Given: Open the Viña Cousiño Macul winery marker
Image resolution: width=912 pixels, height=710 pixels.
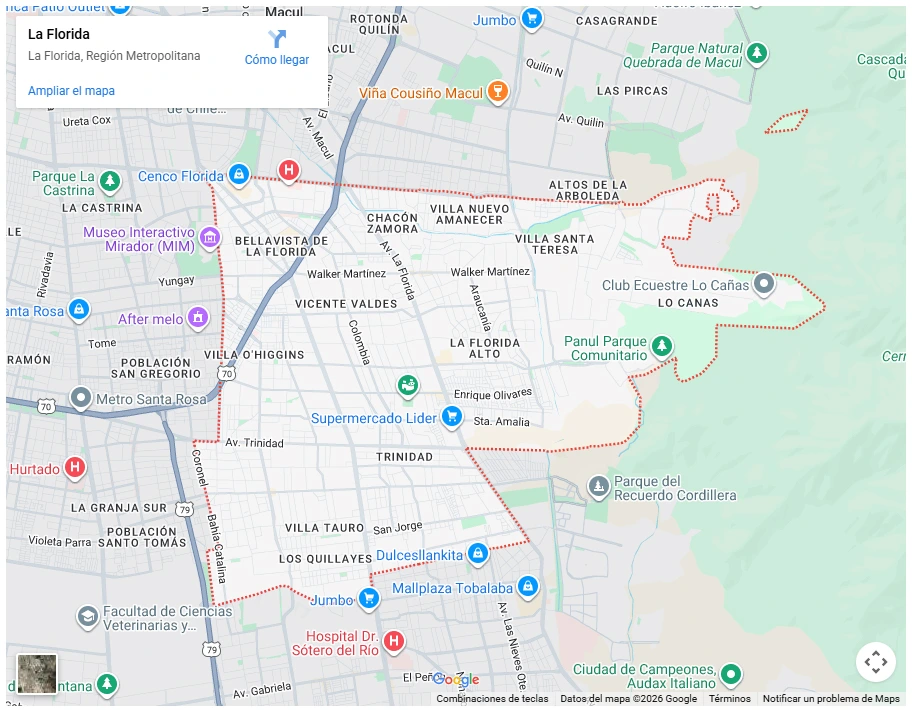Looking at the screenshot, I should [x=498, y=92].
